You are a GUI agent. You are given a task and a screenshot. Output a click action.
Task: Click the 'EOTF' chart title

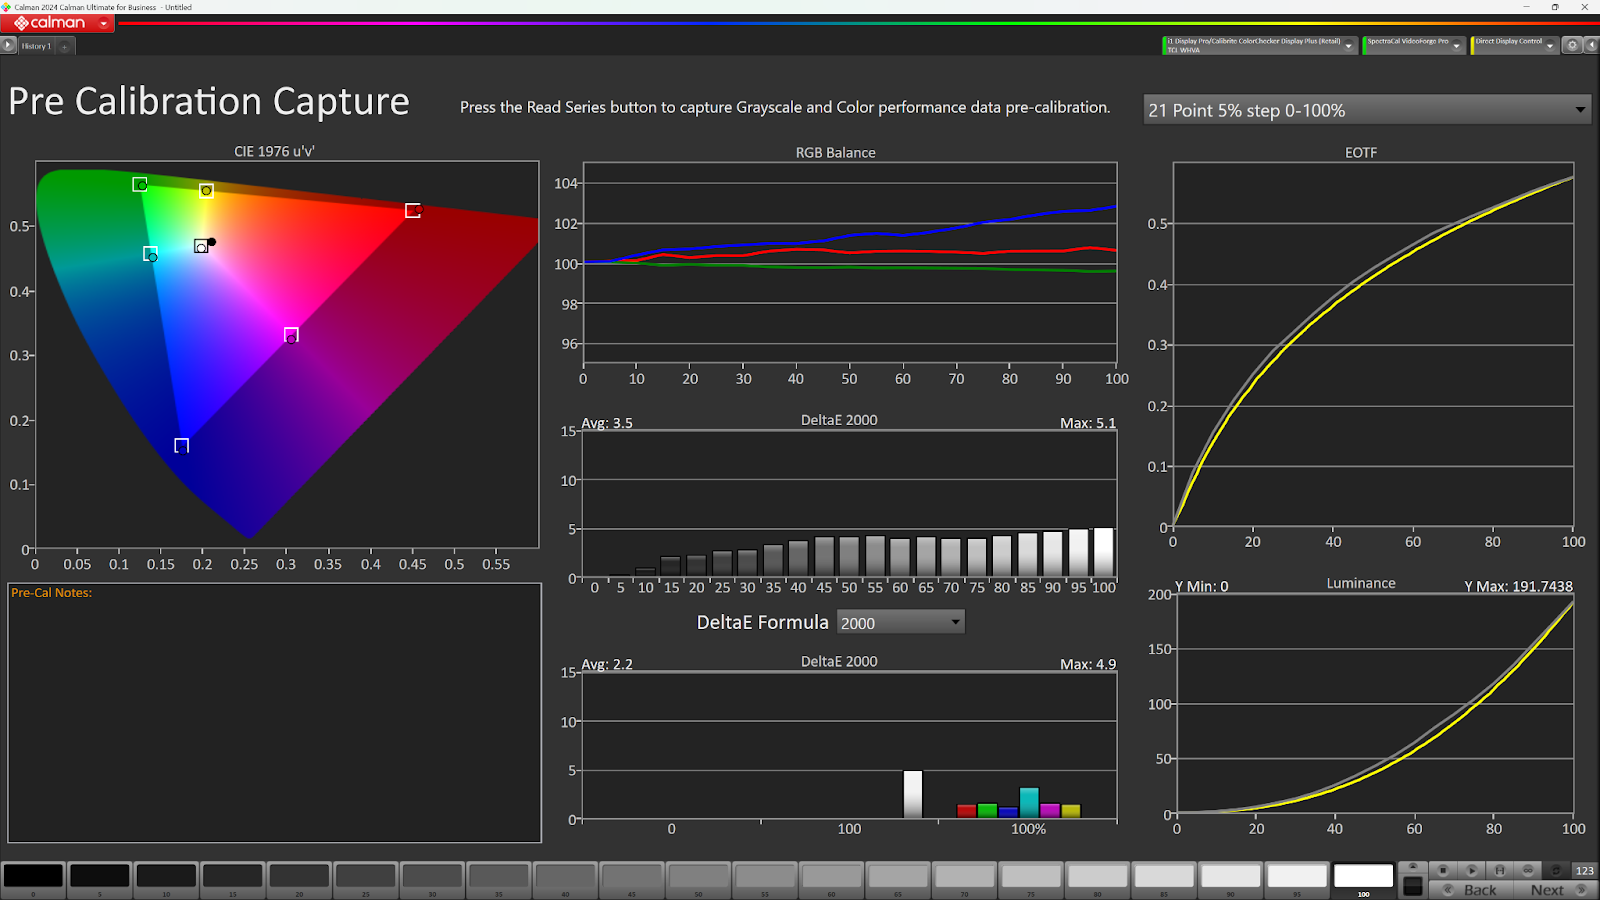1361,152
